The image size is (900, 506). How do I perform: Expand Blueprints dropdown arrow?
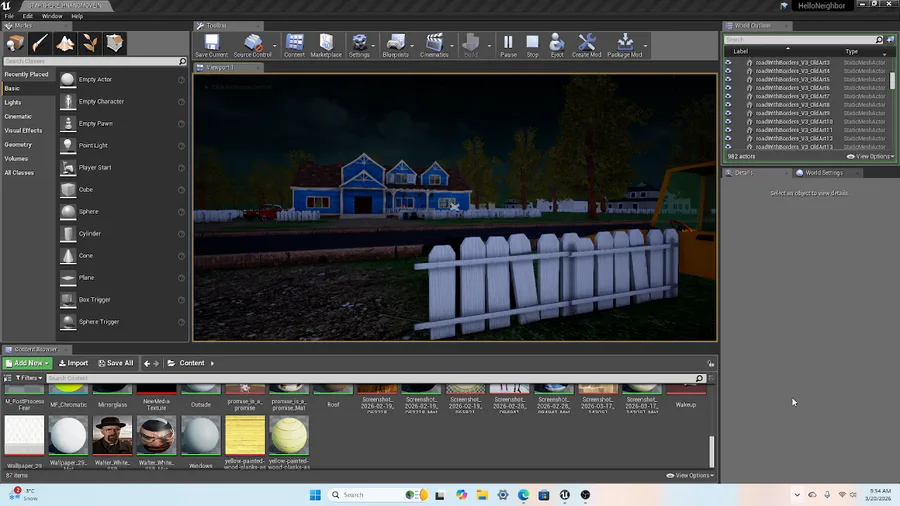[412, 46]
